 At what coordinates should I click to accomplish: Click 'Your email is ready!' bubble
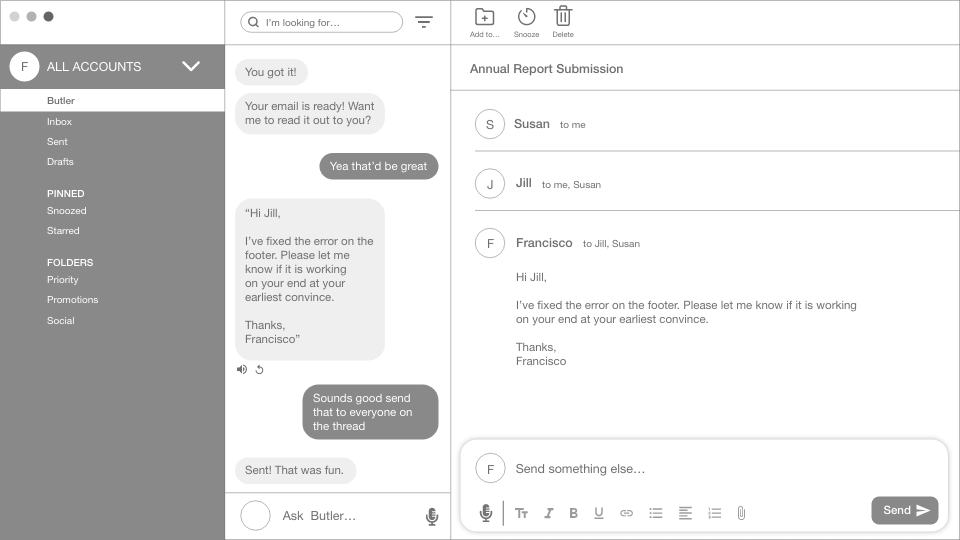point(310,113)
